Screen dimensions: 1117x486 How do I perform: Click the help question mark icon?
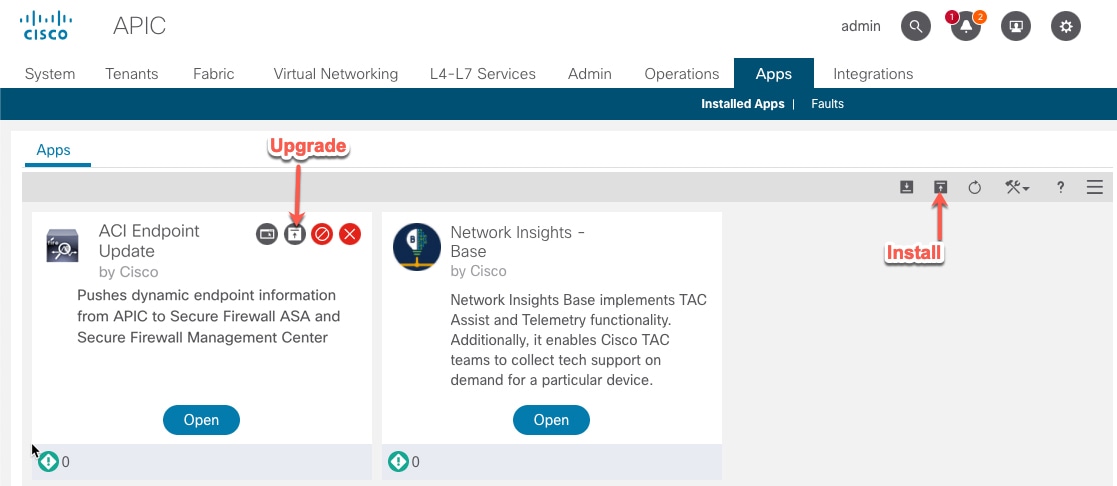[1061, 187]
